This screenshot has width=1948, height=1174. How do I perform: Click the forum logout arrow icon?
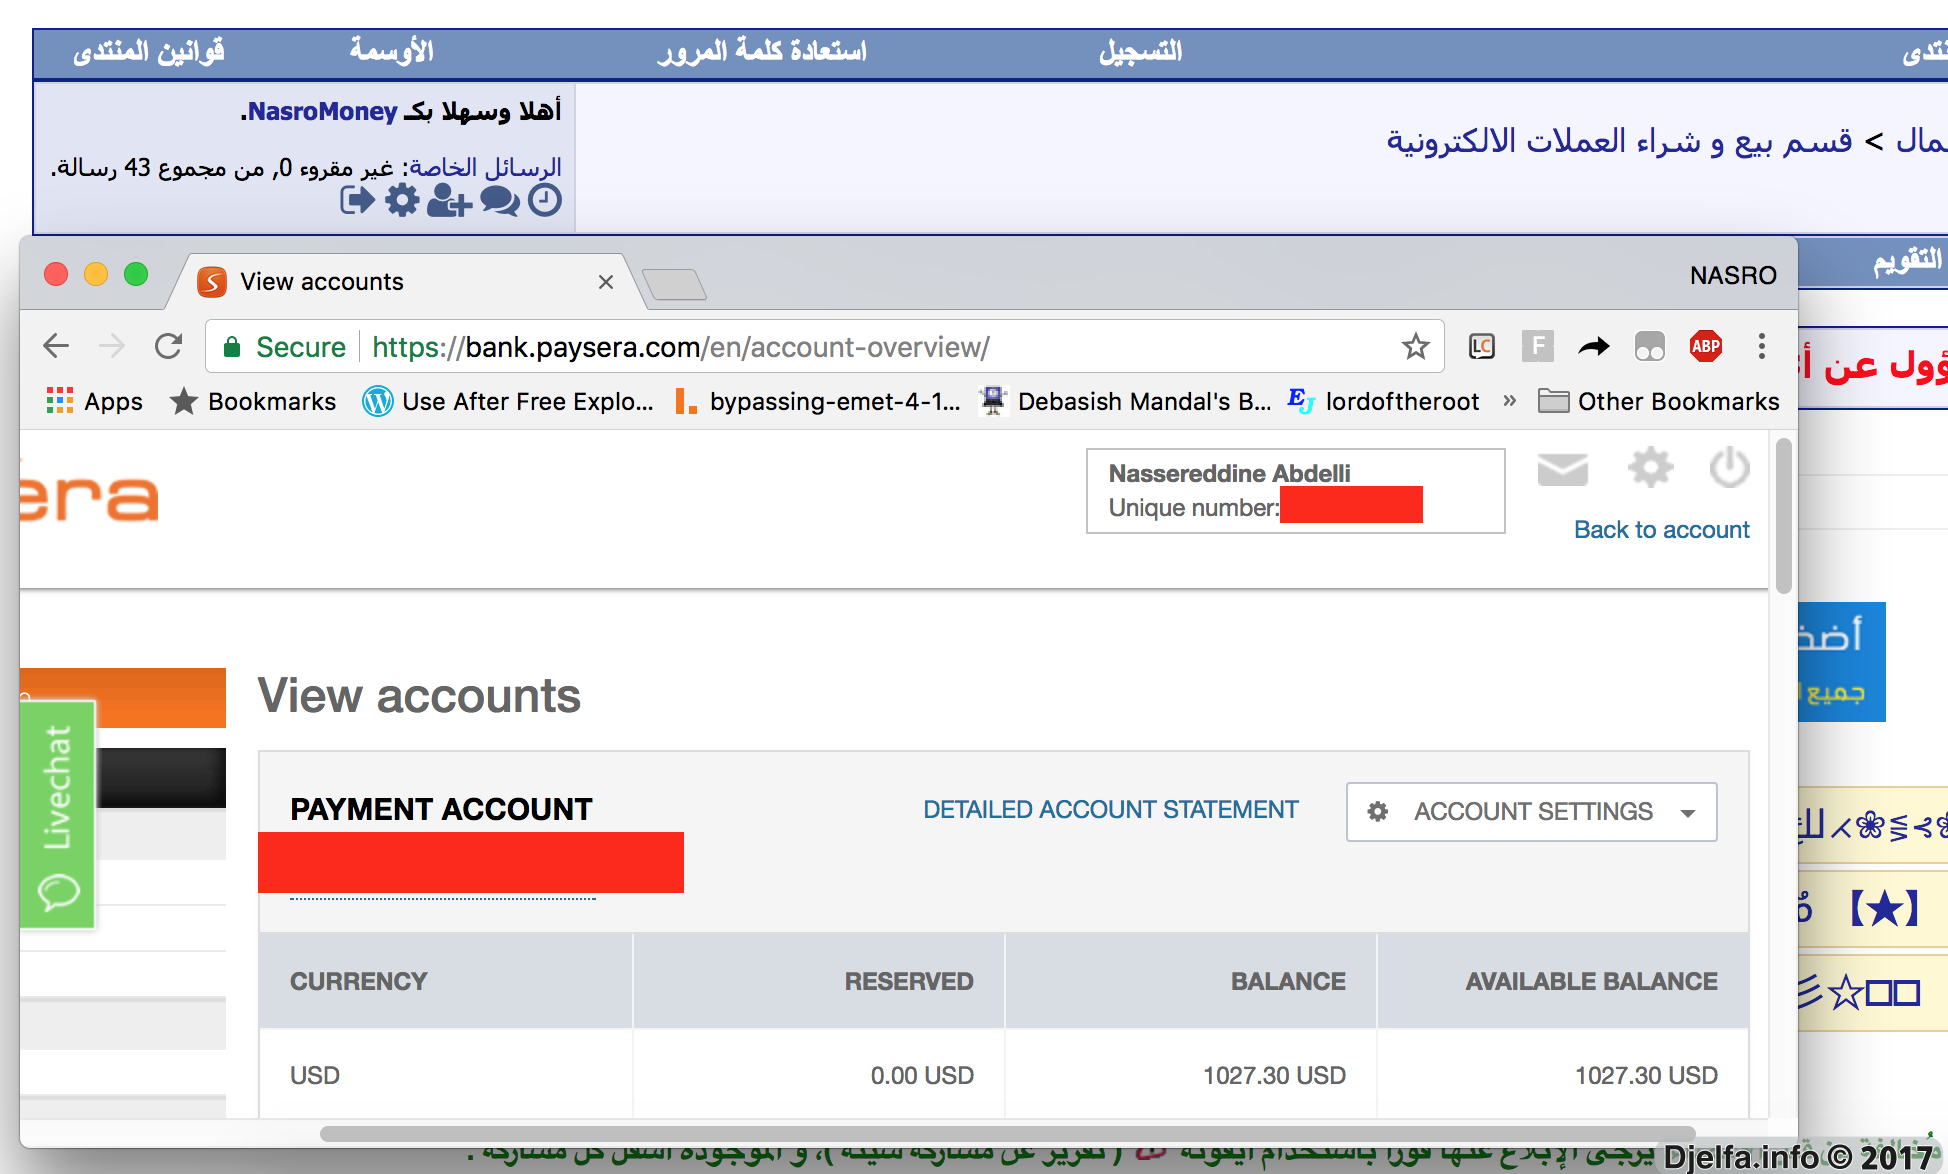click(357, 201)
